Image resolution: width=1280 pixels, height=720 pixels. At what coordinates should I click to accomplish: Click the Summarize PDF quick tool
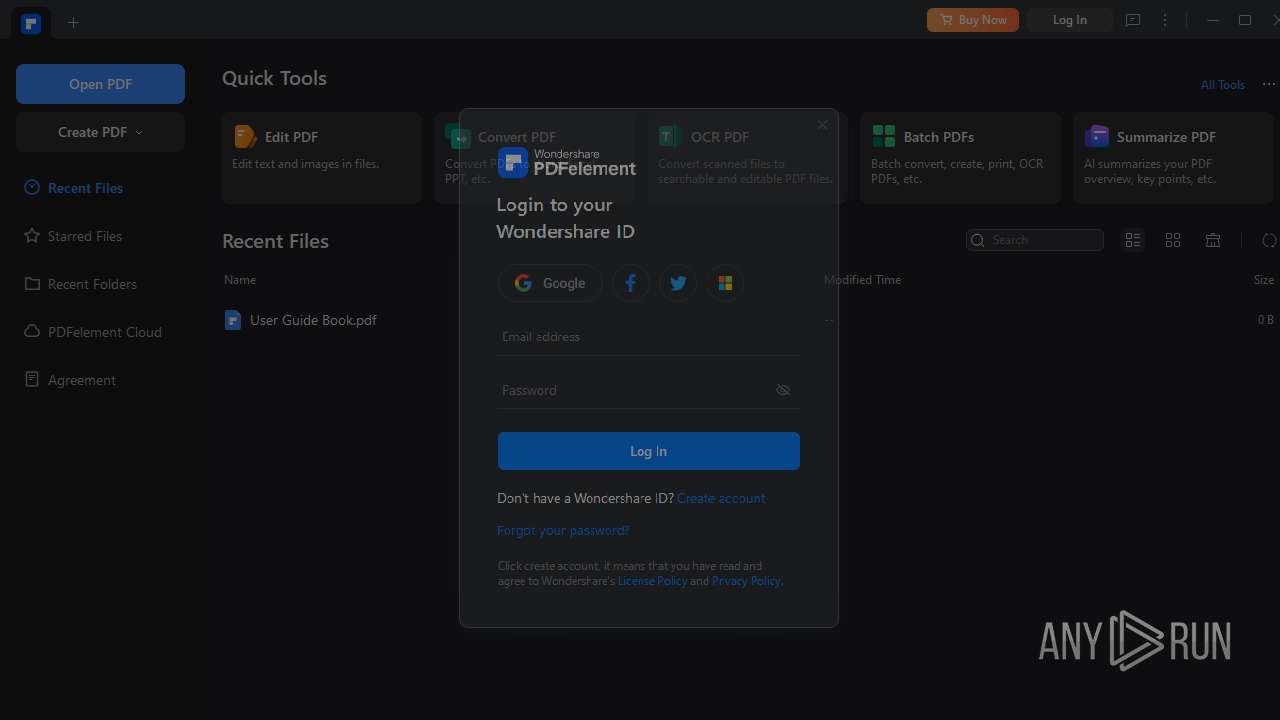point(1173,158)
